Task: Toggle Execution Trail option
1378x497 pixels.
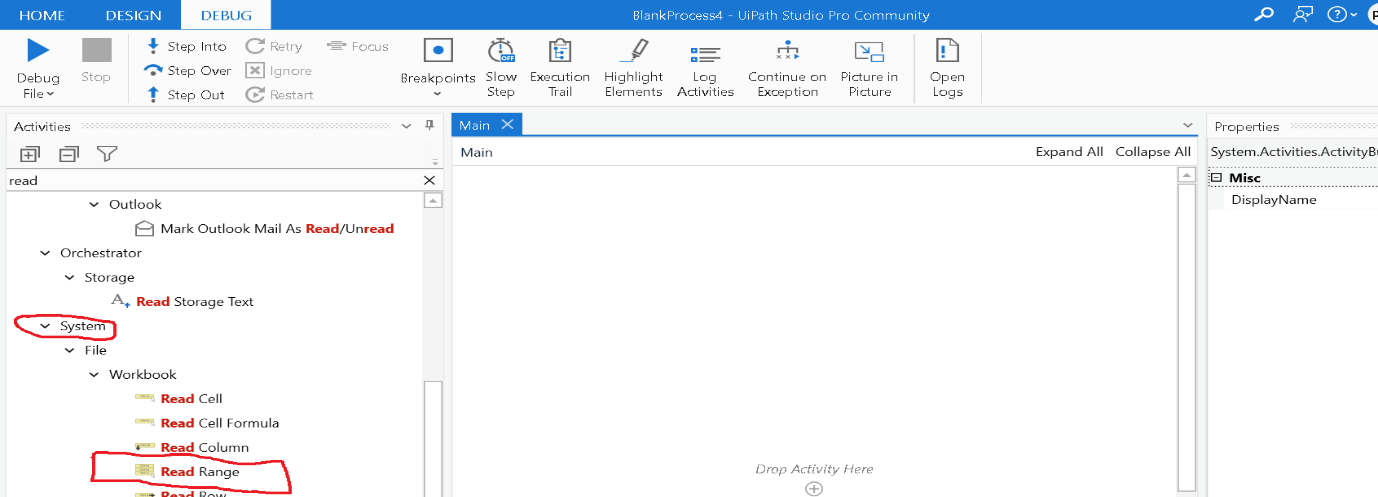Action: (x=560, y=67)
